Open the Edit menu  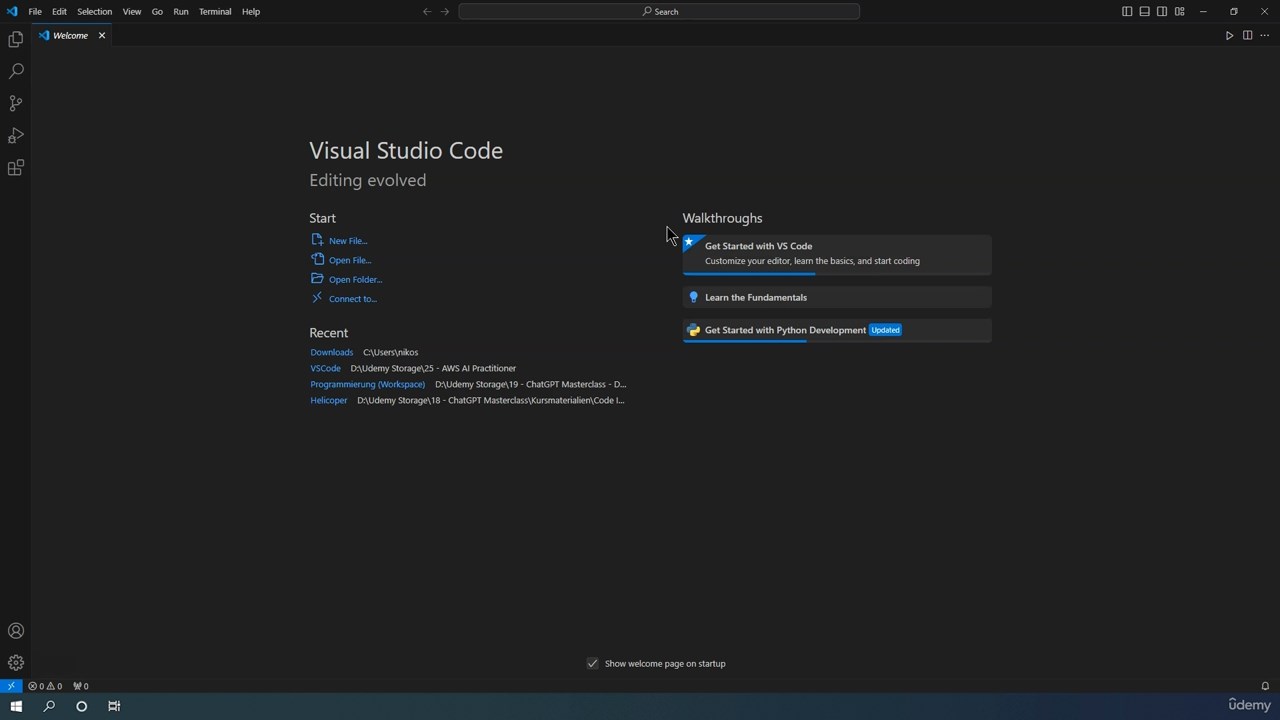59,12
